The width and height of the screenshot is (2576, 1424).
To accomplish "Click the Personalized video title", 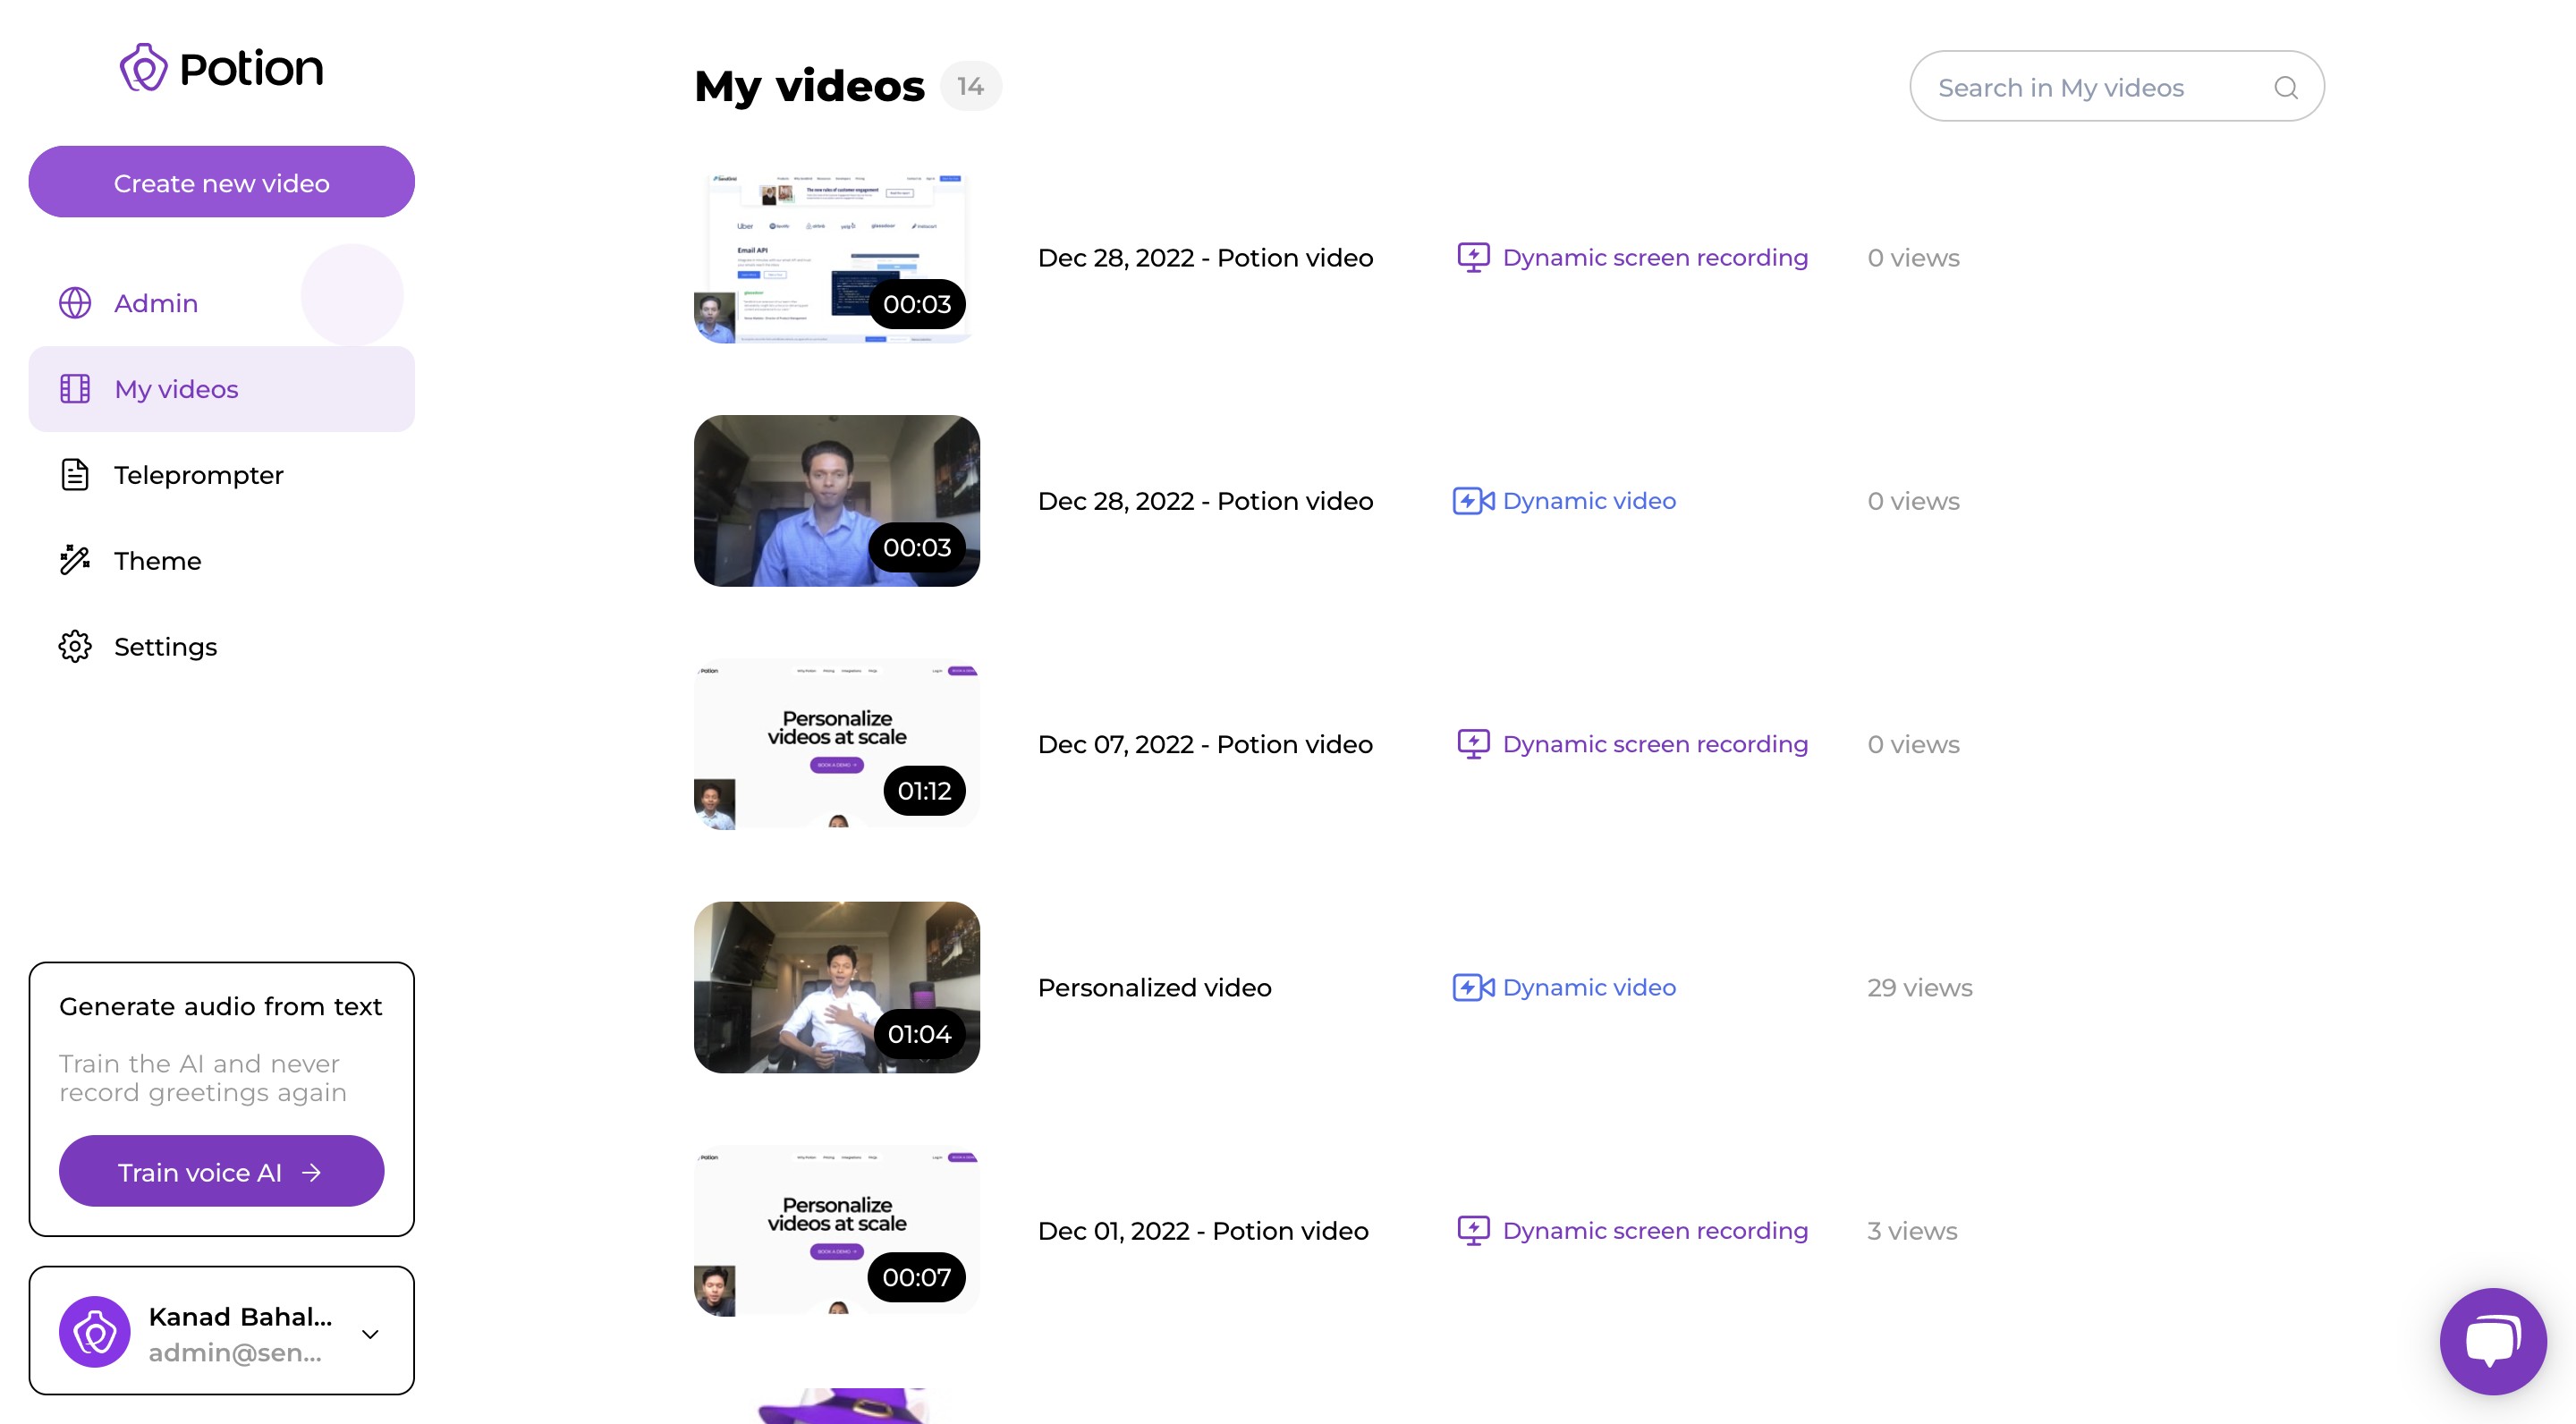I will point(1154,988).
